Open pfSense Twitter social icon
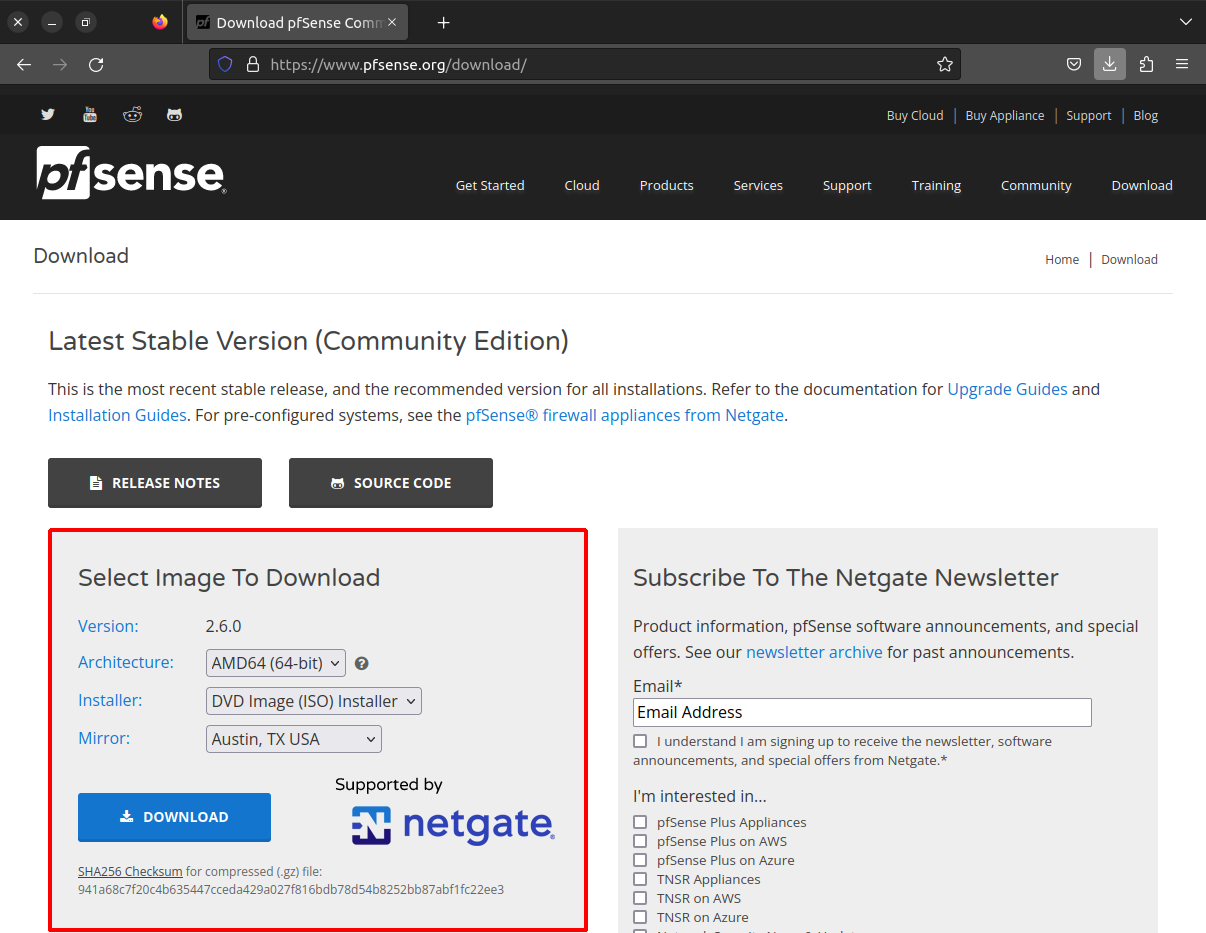The height and width of the screenshot is (933, 1206). point(48,115)
